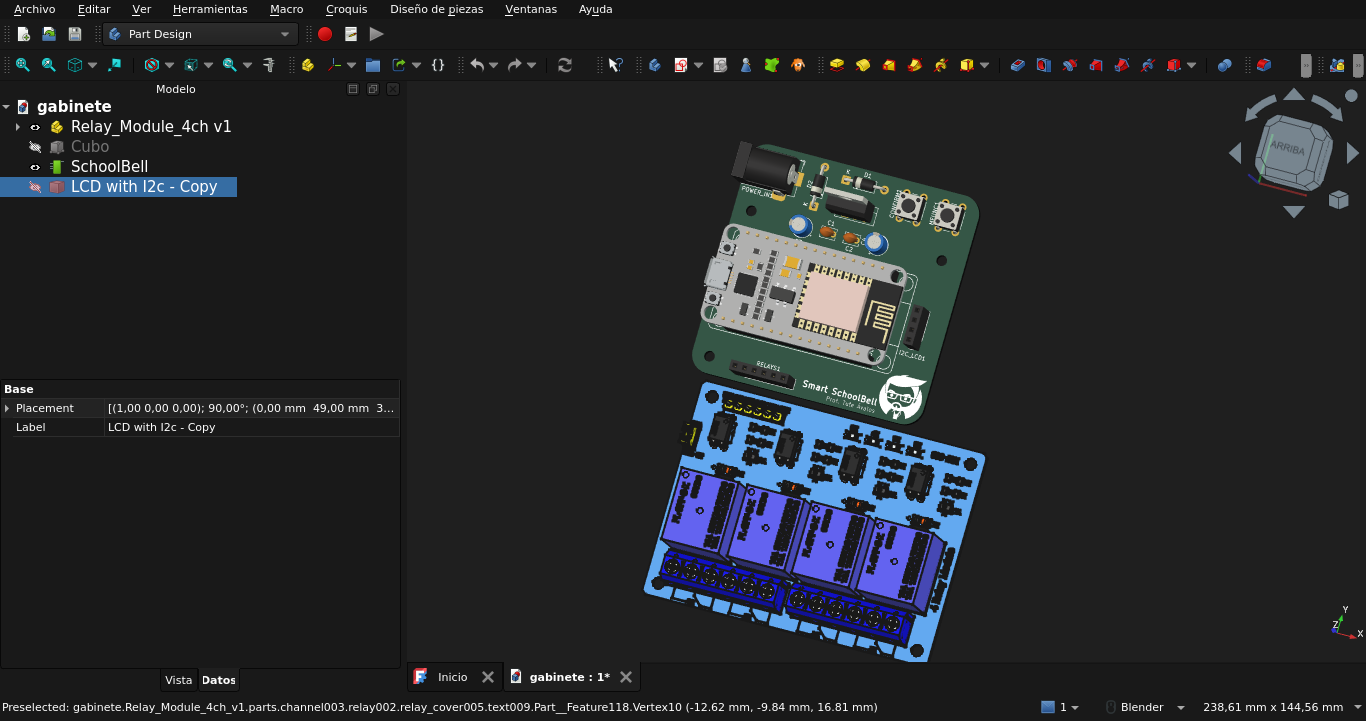Click the Pocket blue tool icon
1366x721 pixels.
[x=1018, y=65]
